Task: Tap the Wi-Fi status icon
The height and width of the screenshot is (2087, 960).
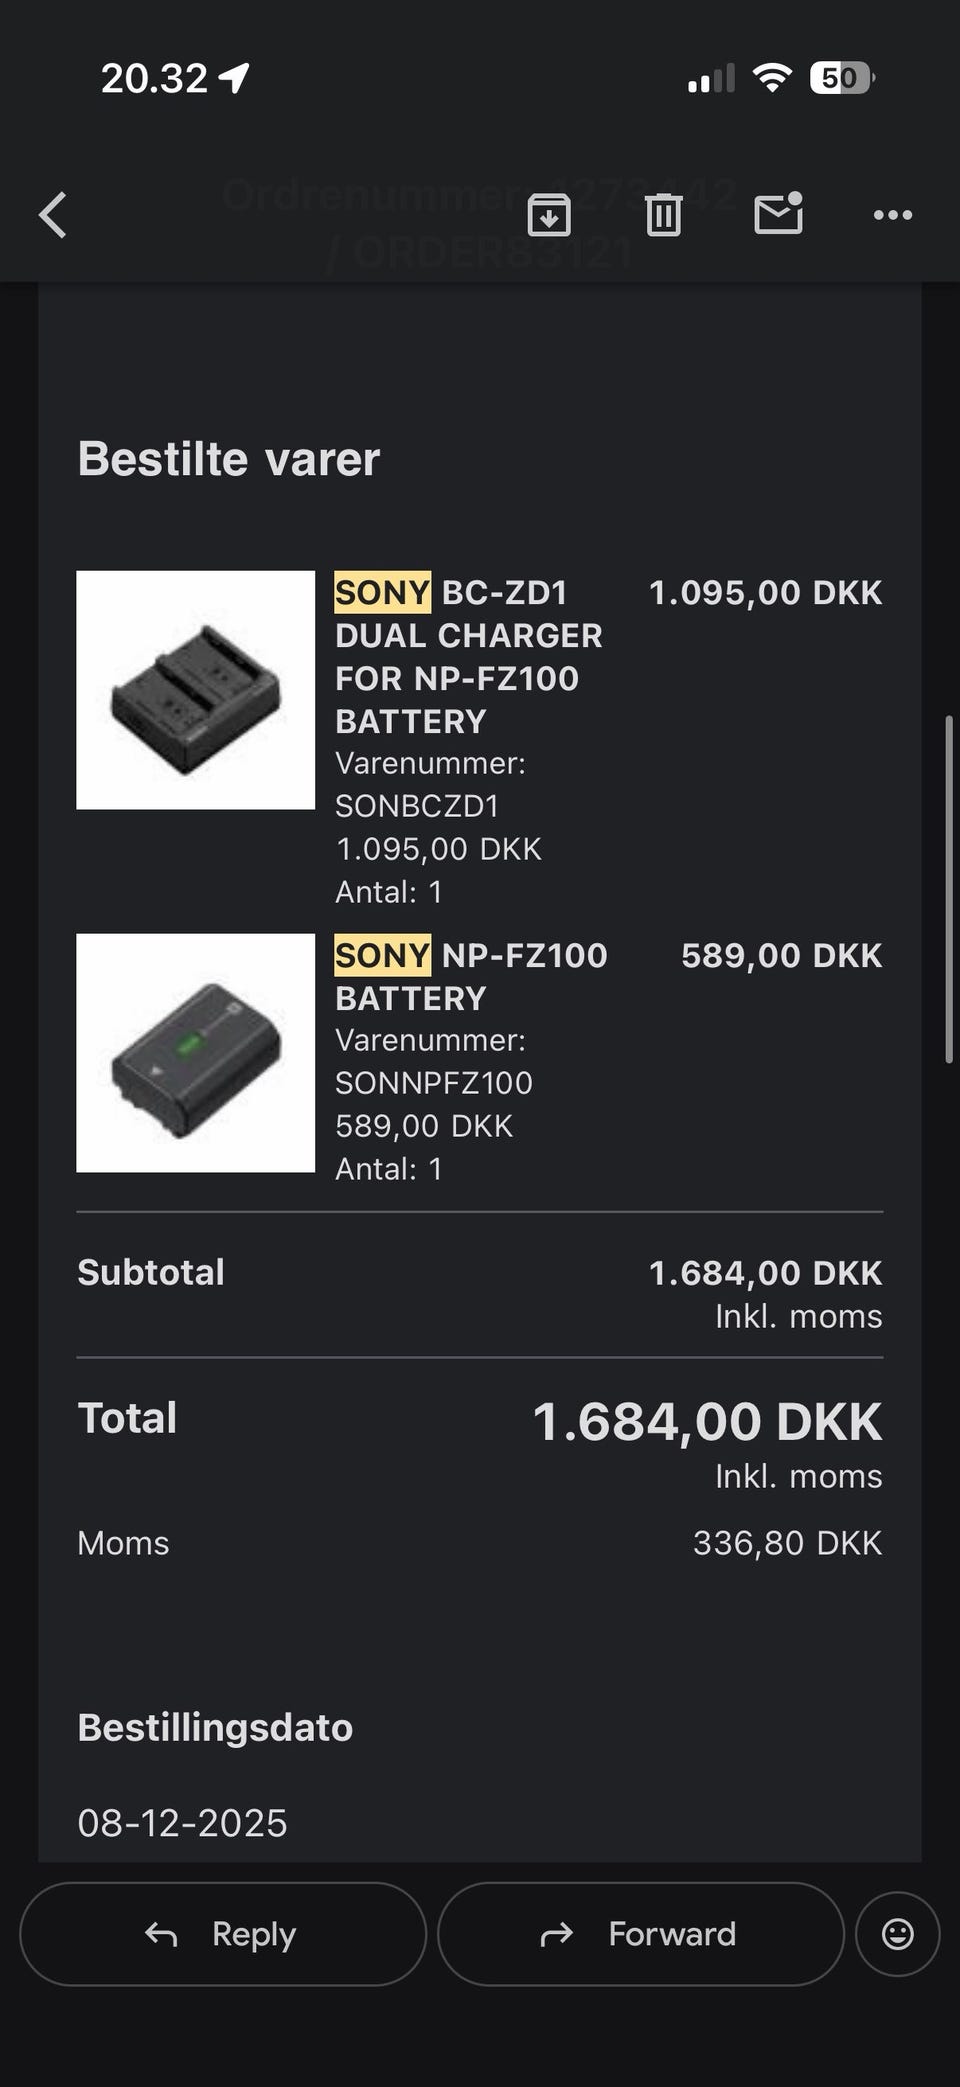Action: pos(771,78)
